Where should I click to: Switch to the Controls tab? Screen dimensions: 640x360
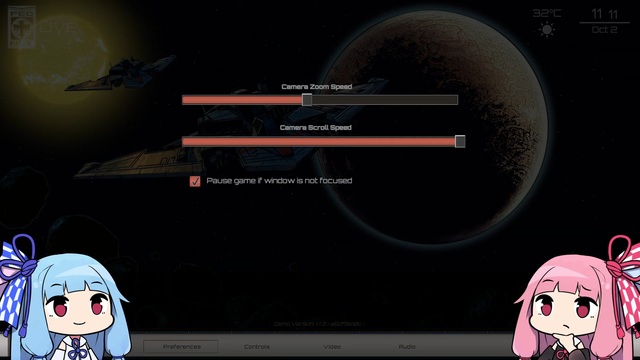point(257,347)
